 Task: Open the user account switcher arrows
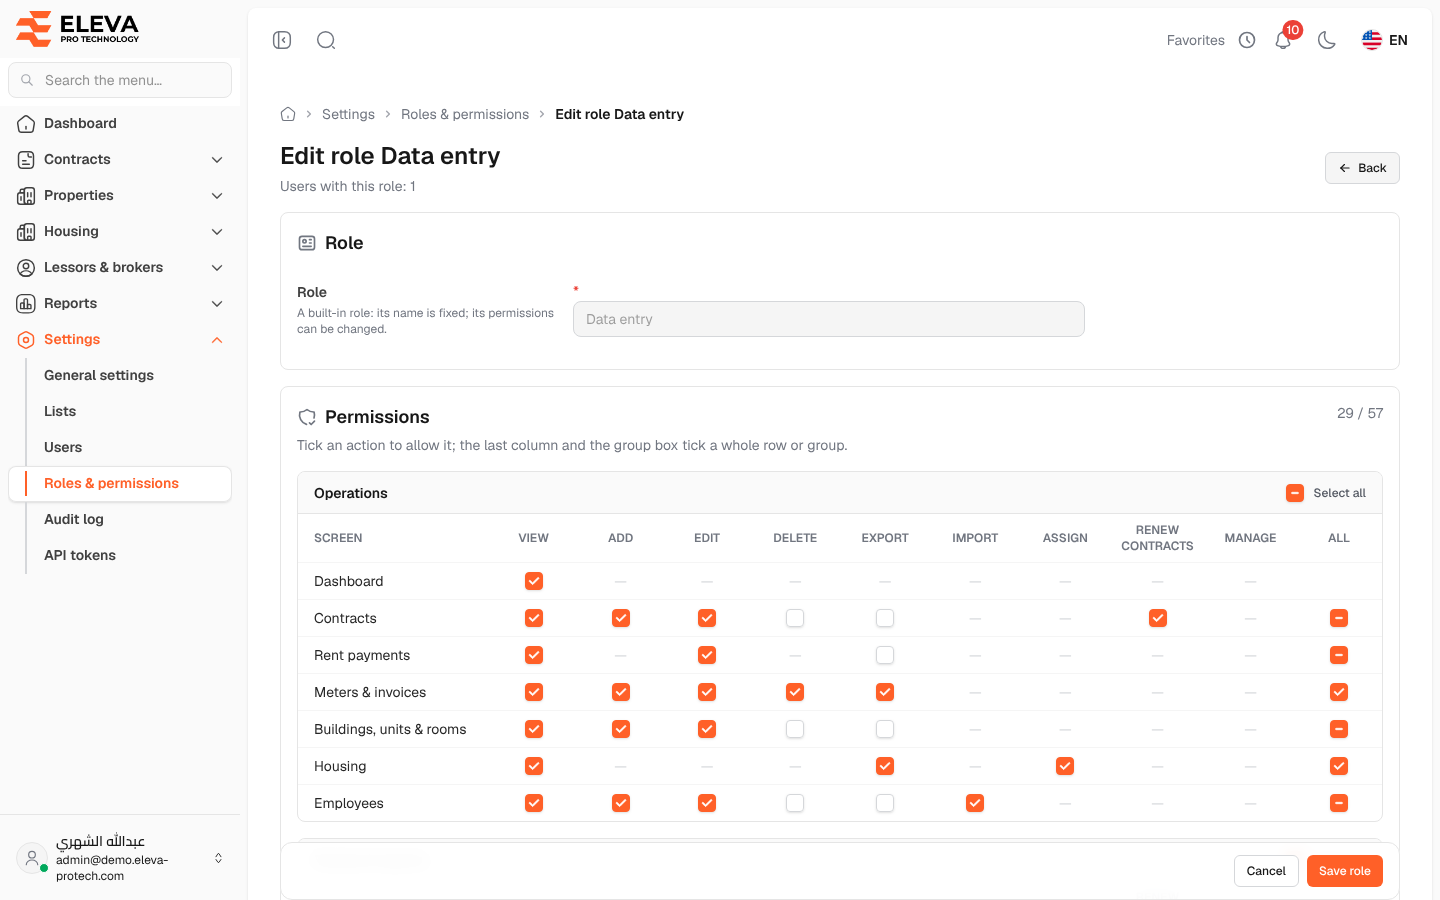[x=218, y=858]
